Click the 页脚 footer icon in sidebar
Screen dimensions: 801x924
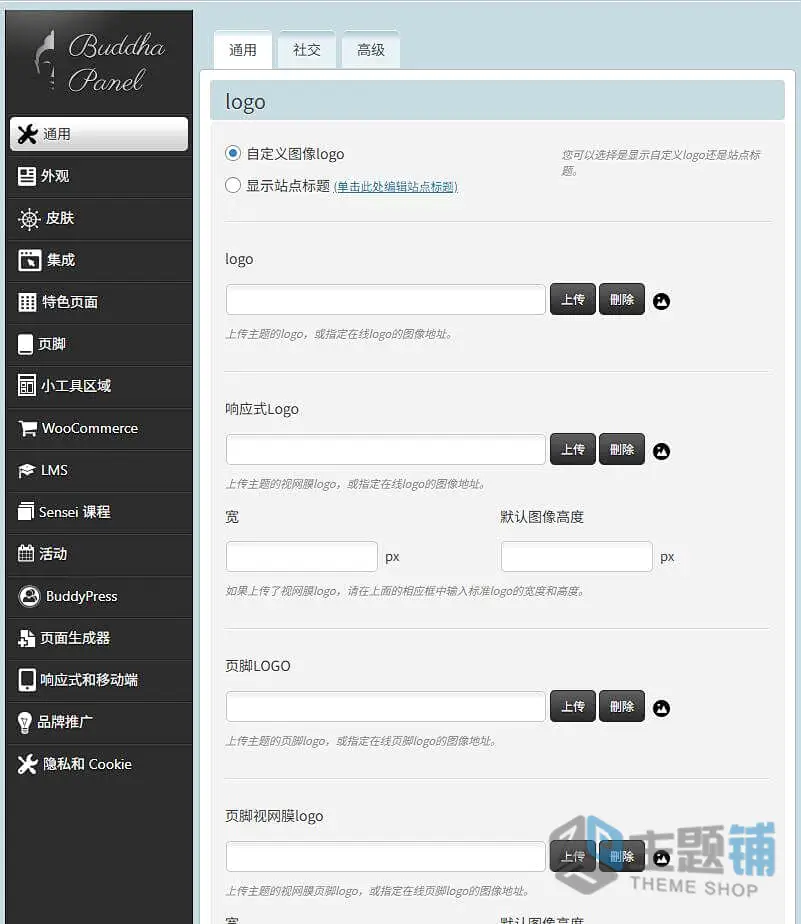click(25, 344)
